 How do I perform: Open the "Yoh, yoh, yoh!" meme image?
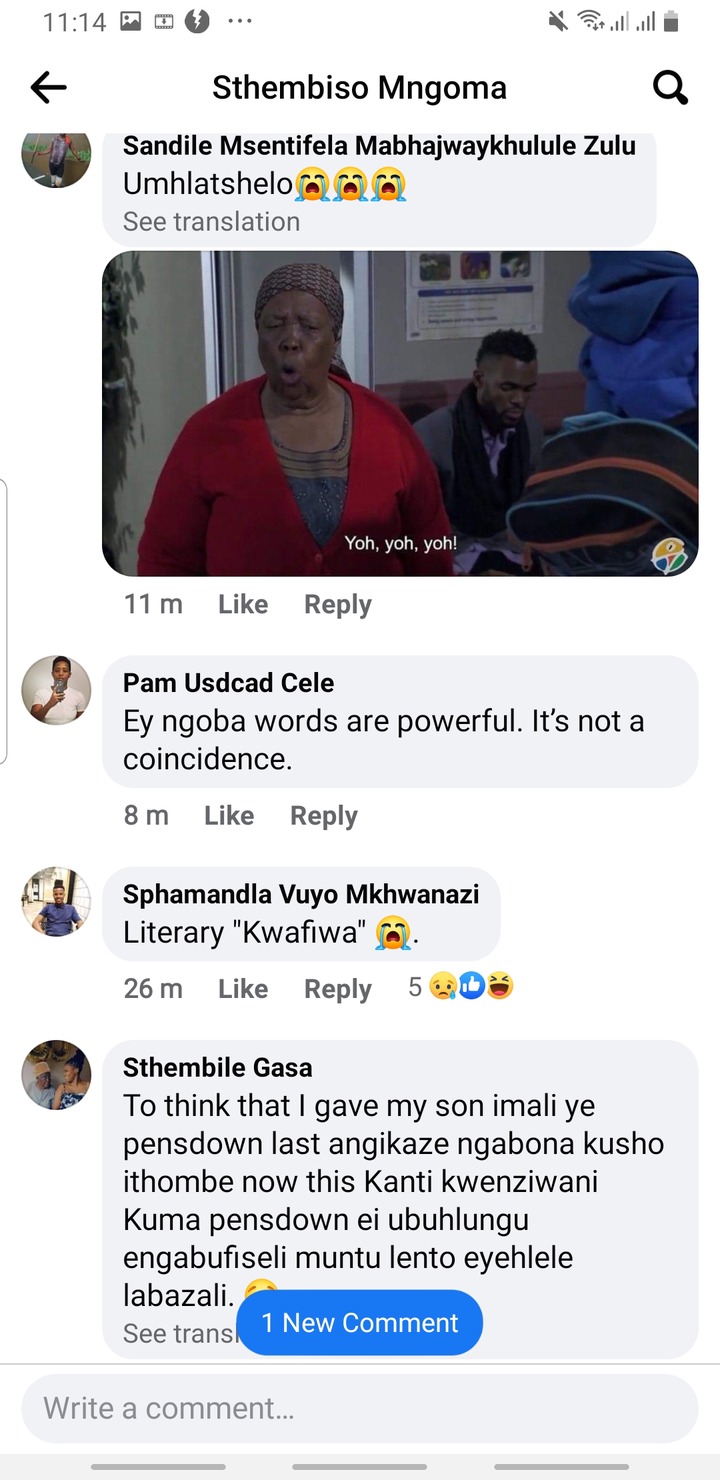point(400,413)
